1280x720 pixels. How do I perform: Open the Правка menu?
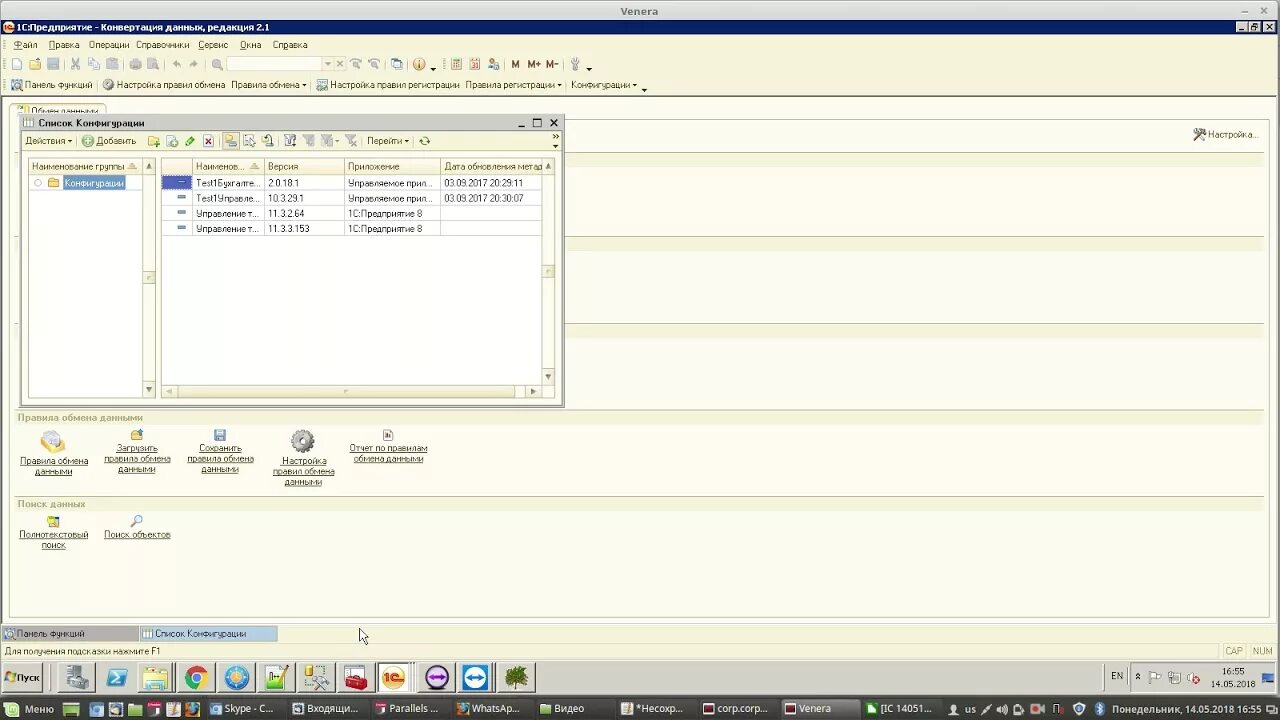(x=64, y=45)
